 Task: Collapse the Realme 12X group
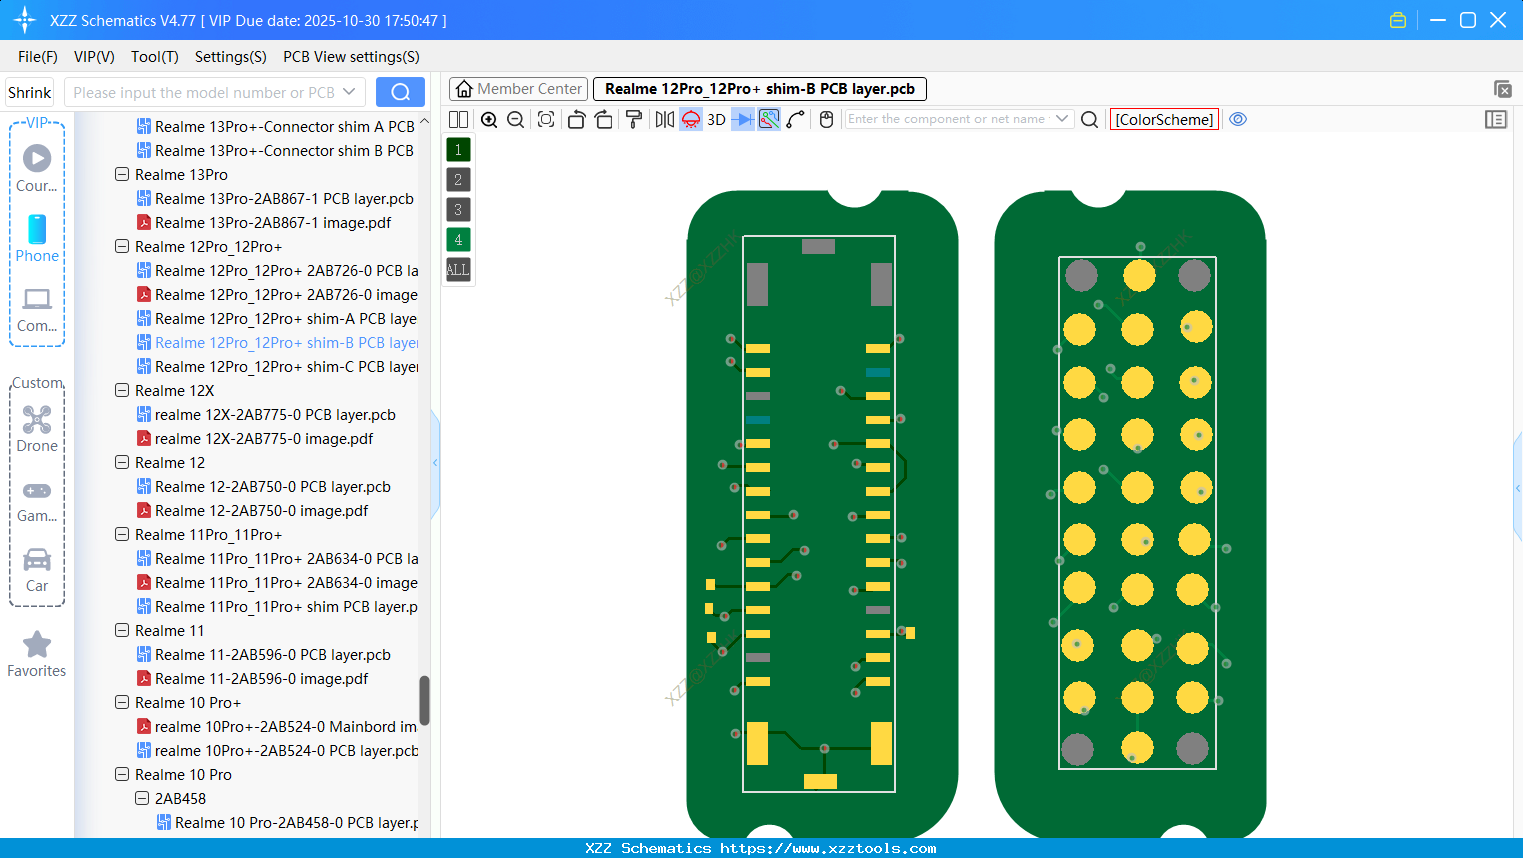tap(121, 390)
